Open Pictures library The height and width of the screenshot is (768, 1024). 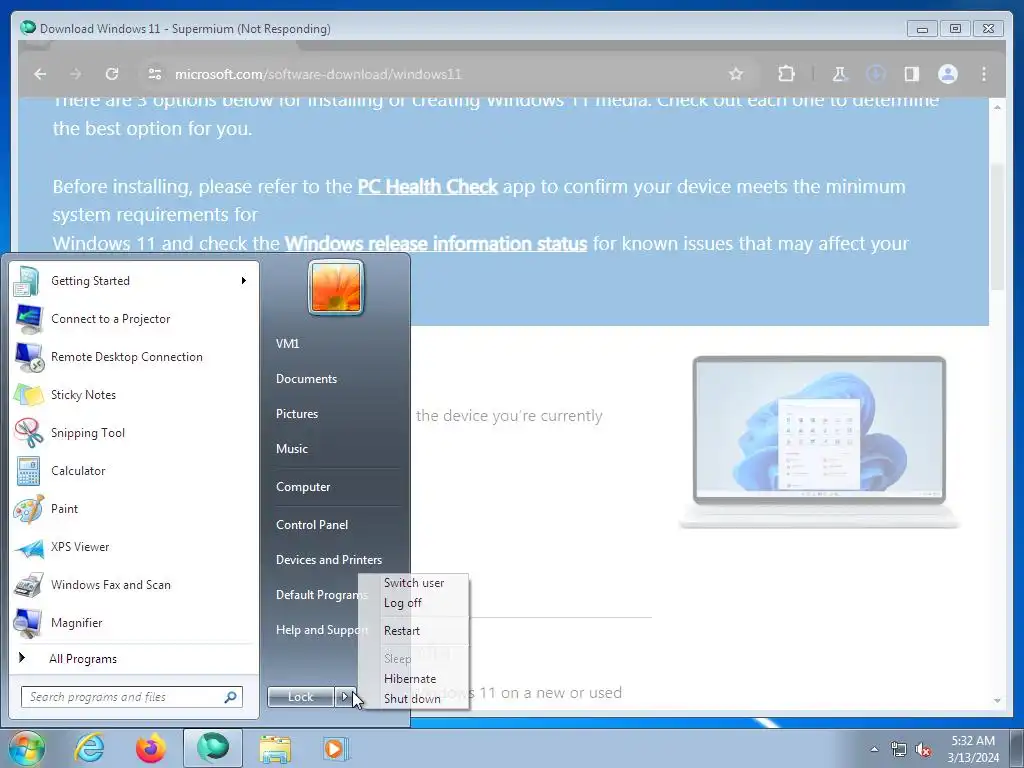coord(297,414)
